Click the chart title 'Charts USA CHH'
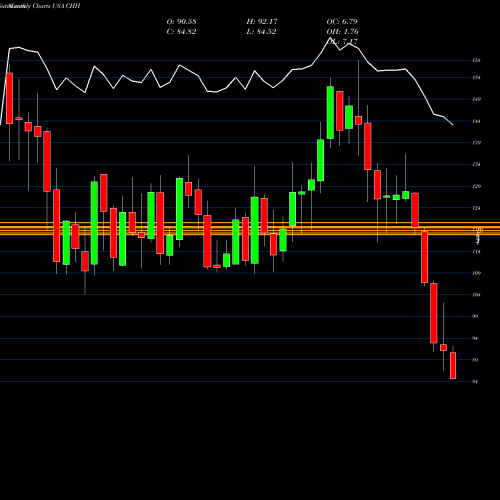500x500 pixels. pos(57,6)
